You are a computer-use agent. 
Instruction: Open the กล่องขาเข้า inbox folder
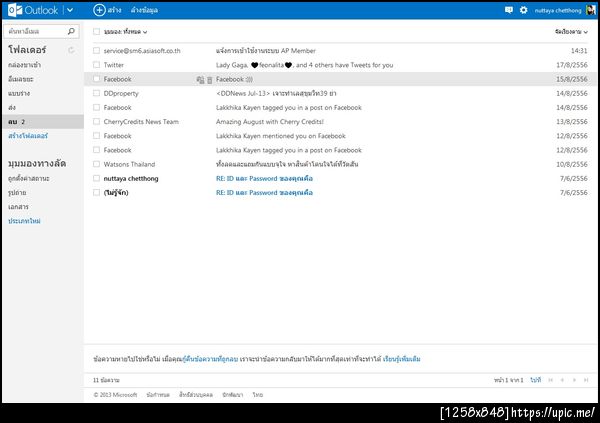[24, 65]
